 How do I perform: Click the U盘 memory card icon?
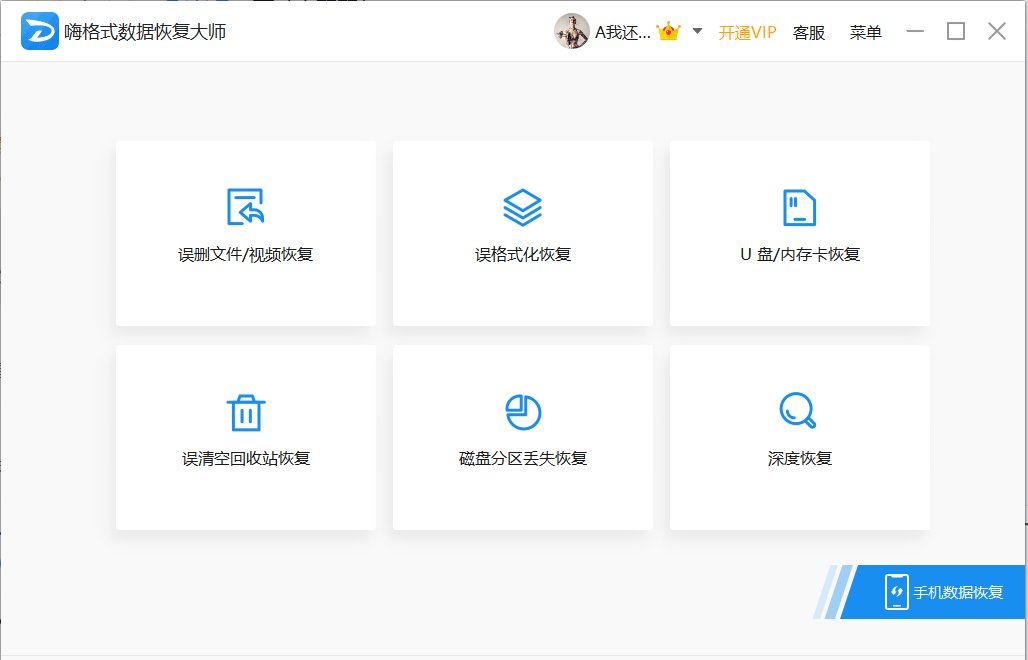pos(799,207)
